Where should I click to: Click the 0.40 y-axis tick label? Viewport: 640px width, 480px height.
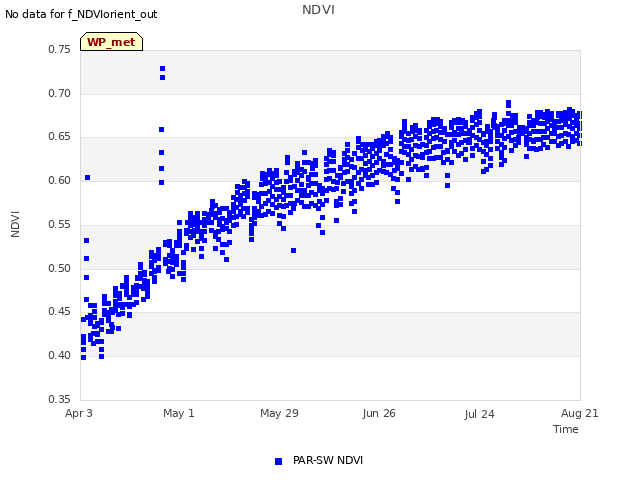tap(60, 356)
